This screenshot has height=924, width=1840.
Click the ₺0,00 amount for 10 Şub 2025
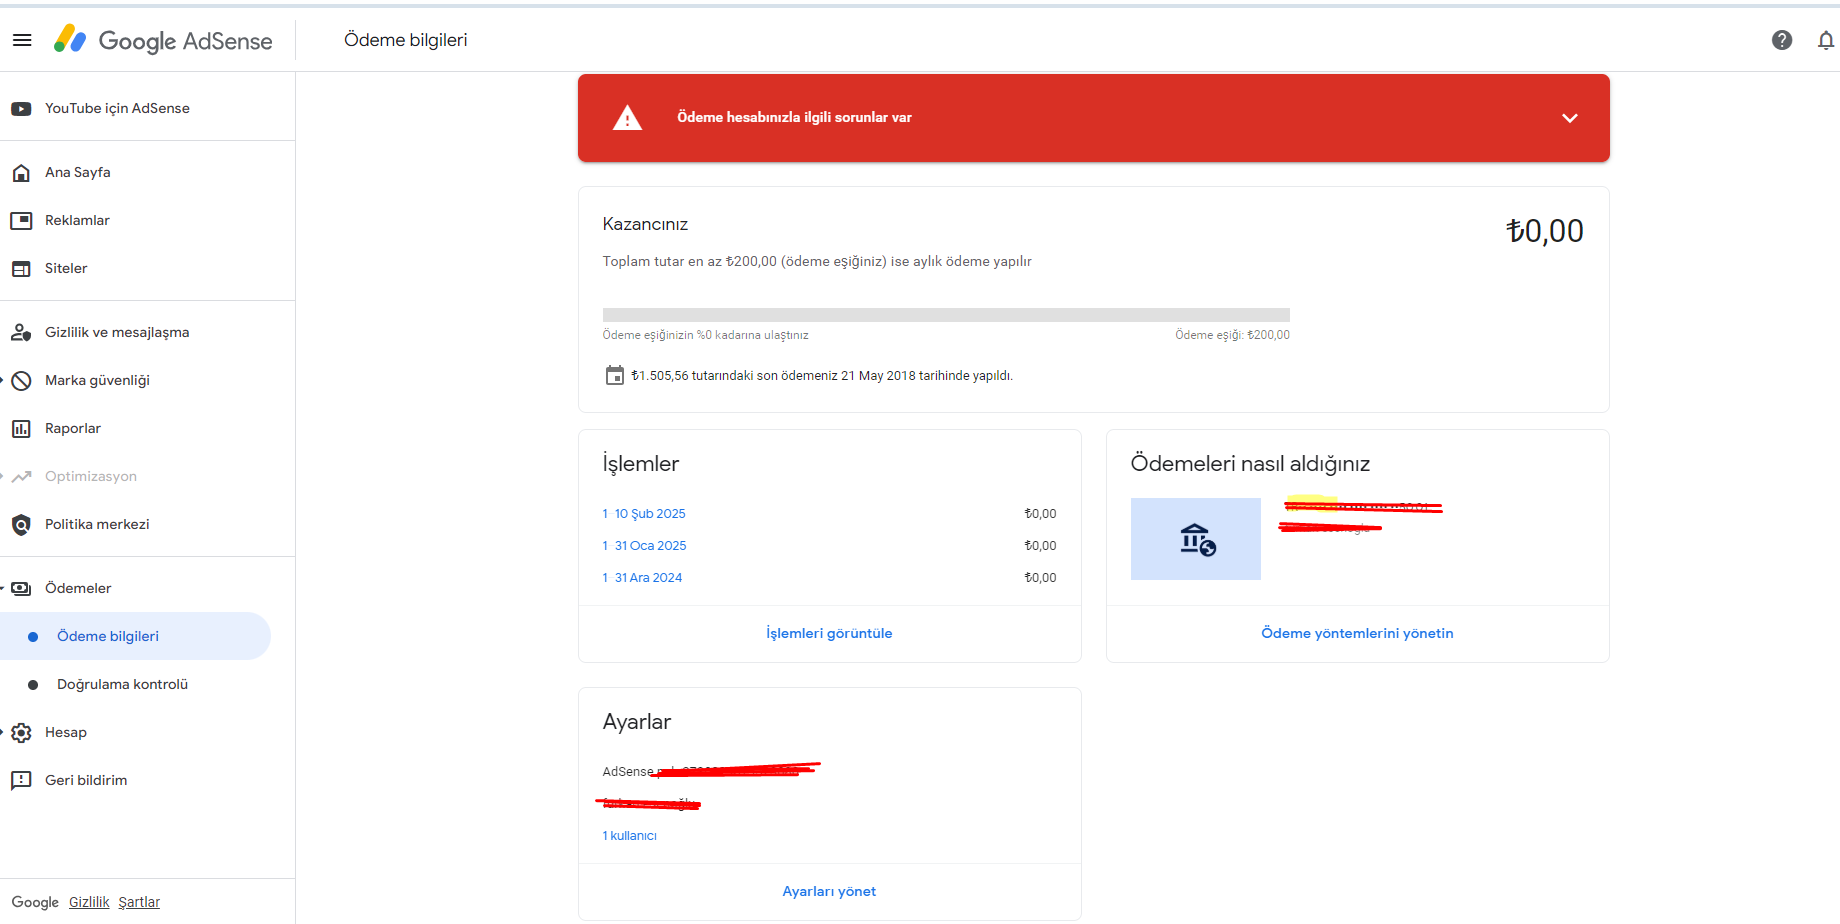[1040, 513]
